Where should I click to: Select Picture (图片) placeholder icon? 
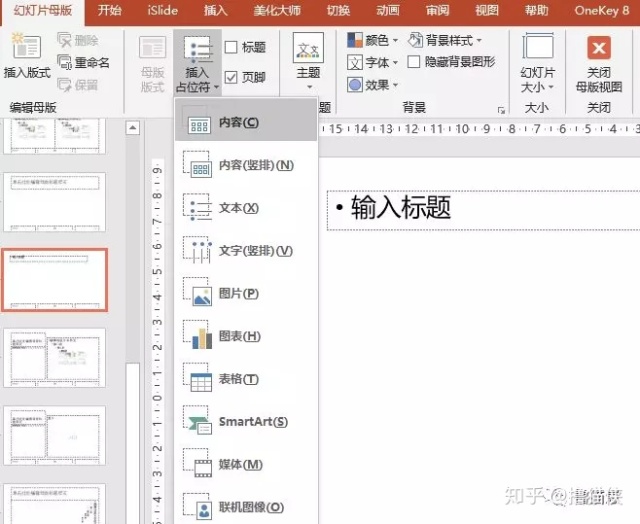197,292
